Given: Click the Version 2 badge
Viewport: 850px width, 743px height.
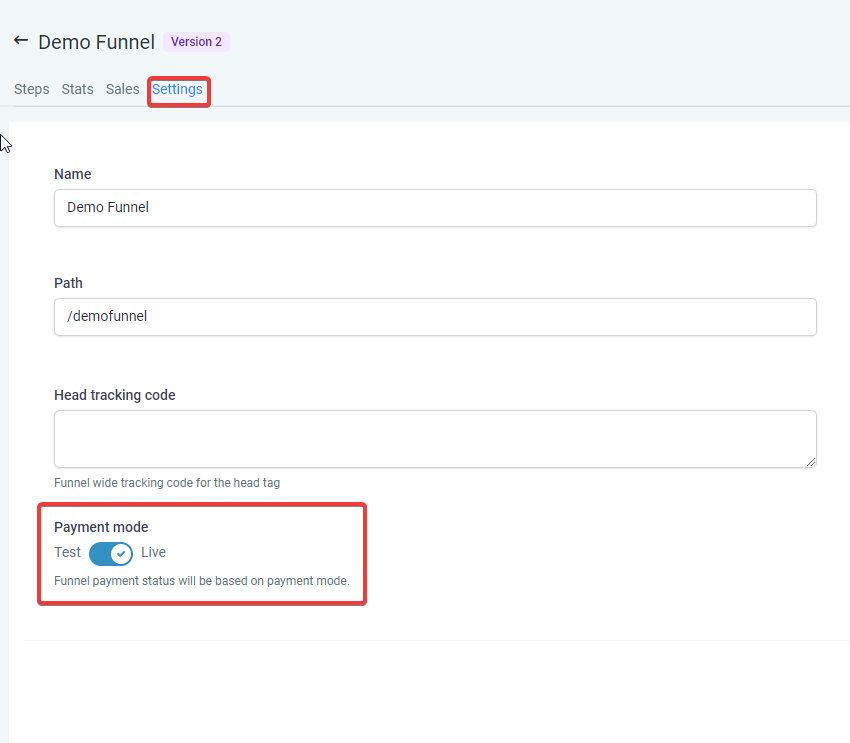Looking at the screenshot, I should tap(196, 42).
